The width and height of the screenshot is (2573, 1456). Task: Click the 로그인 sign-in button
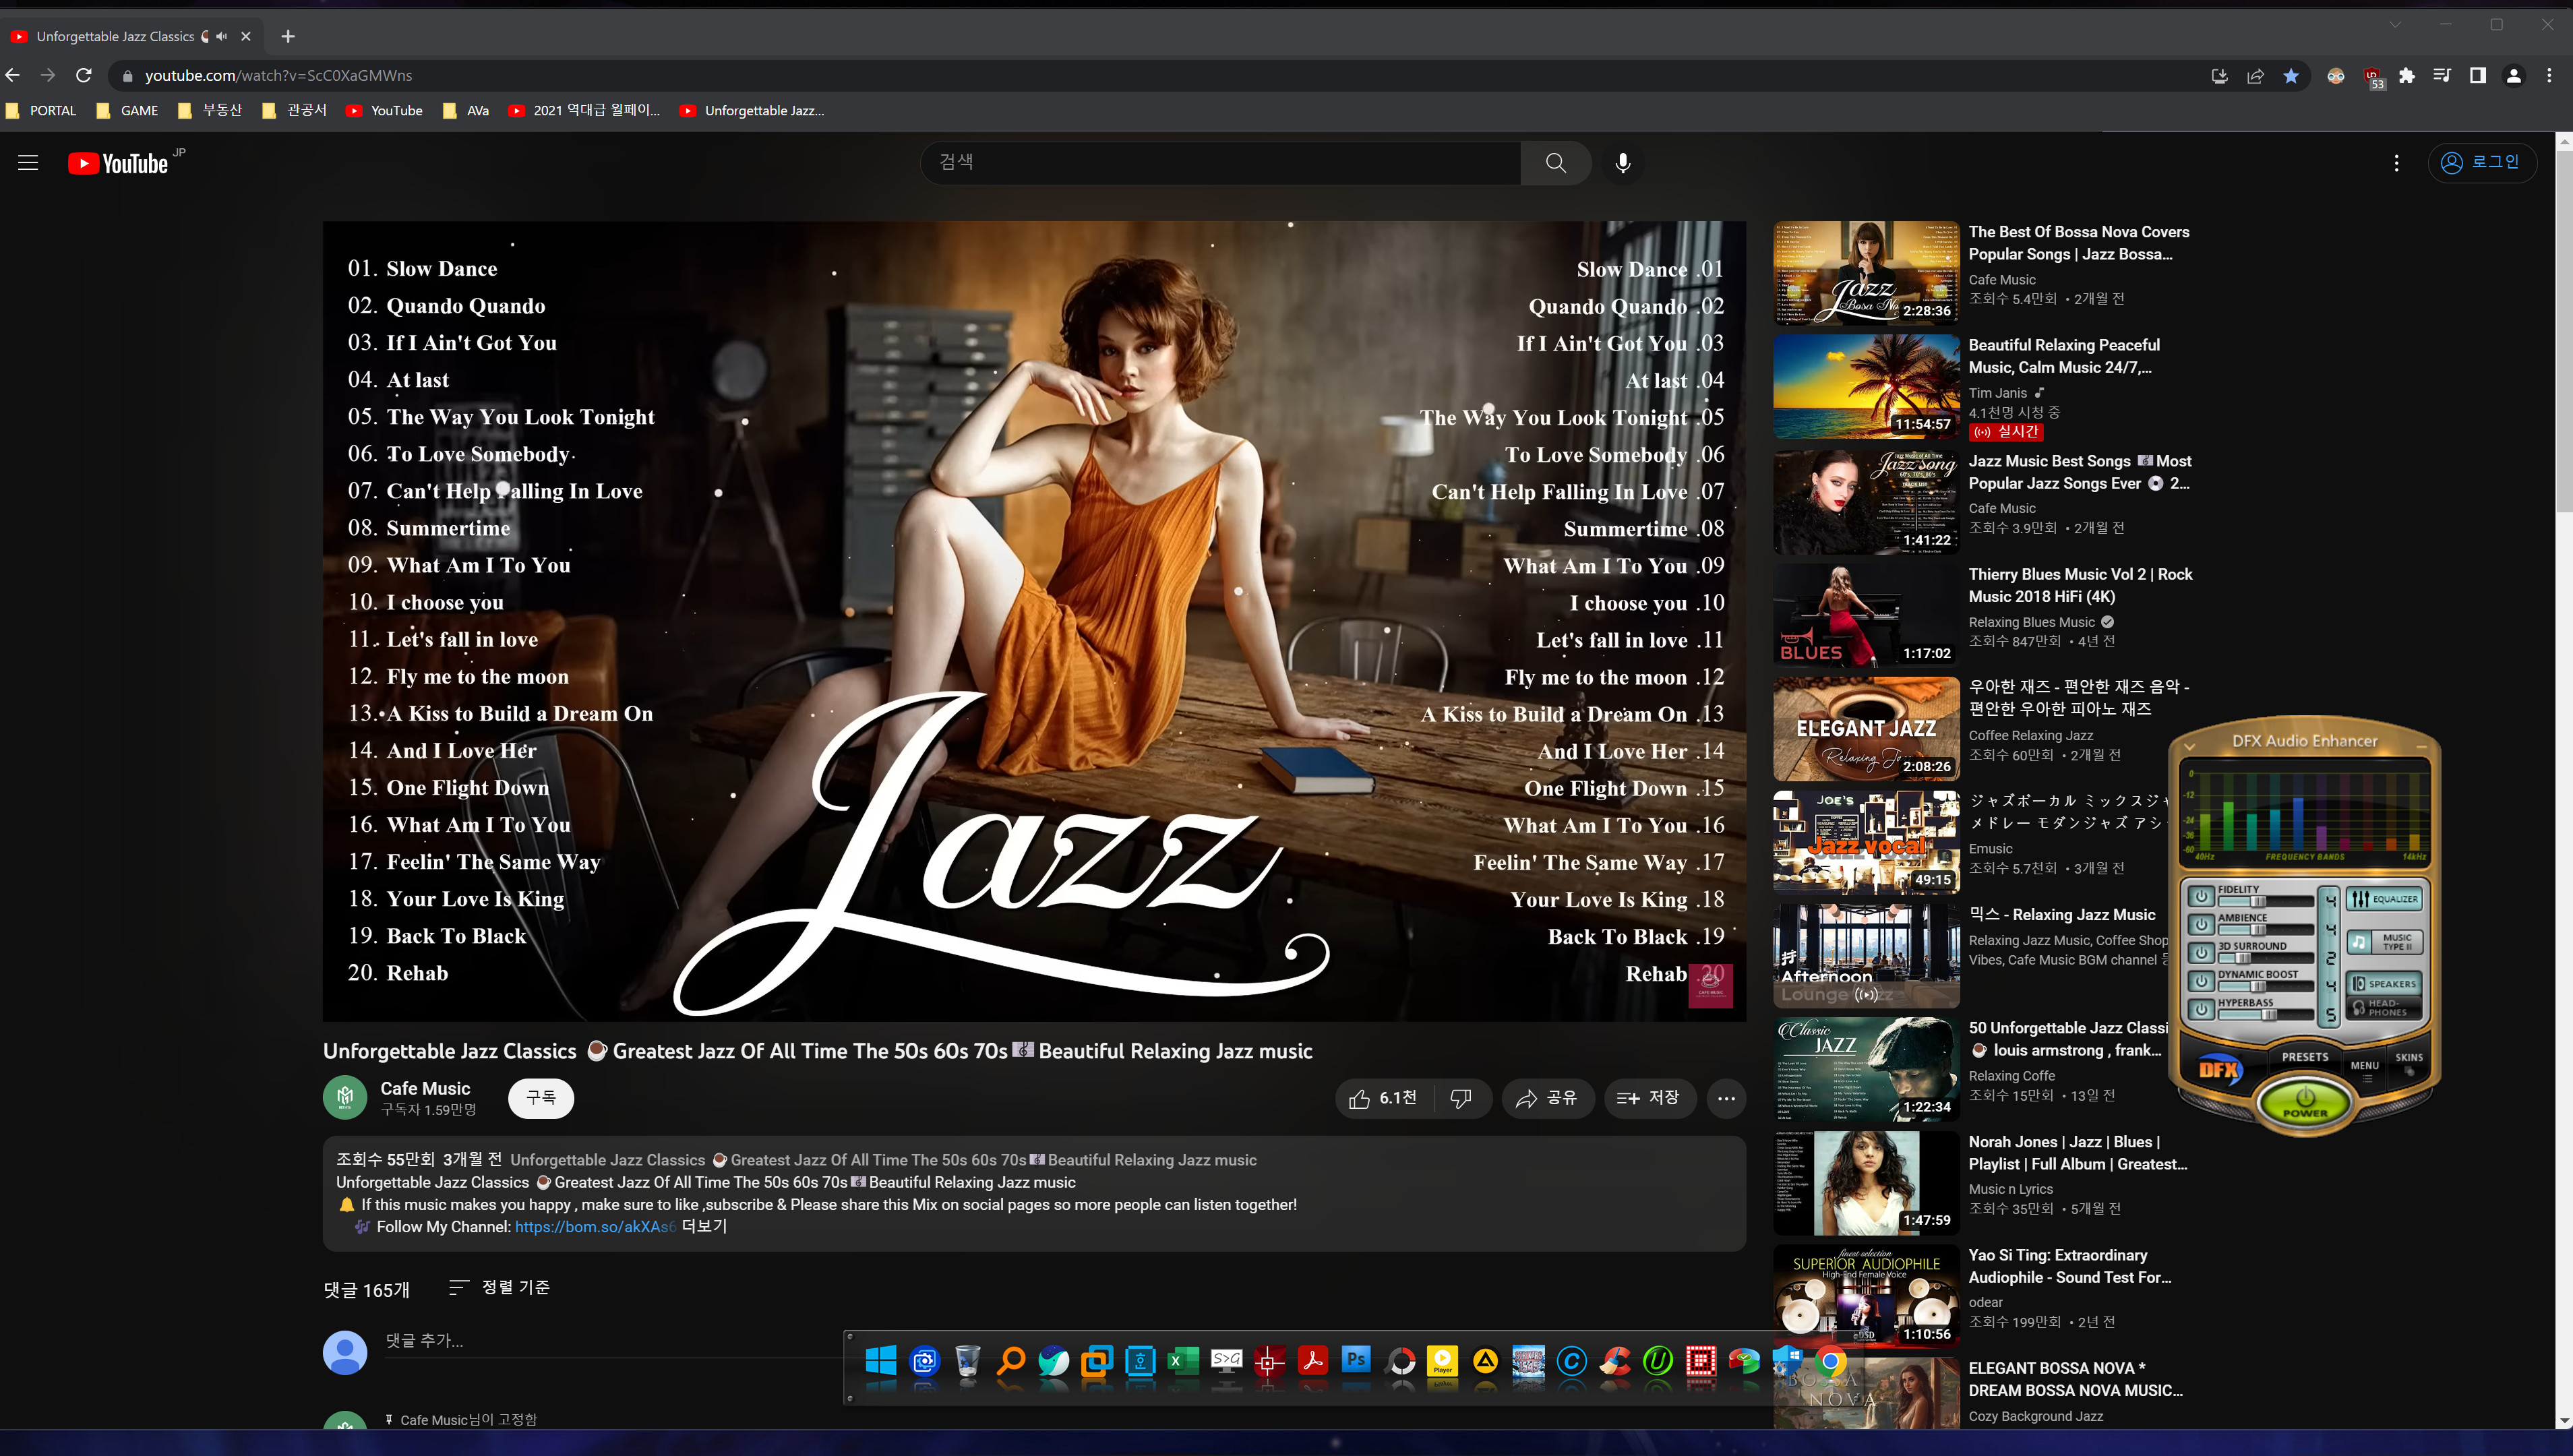(2481, 163)
